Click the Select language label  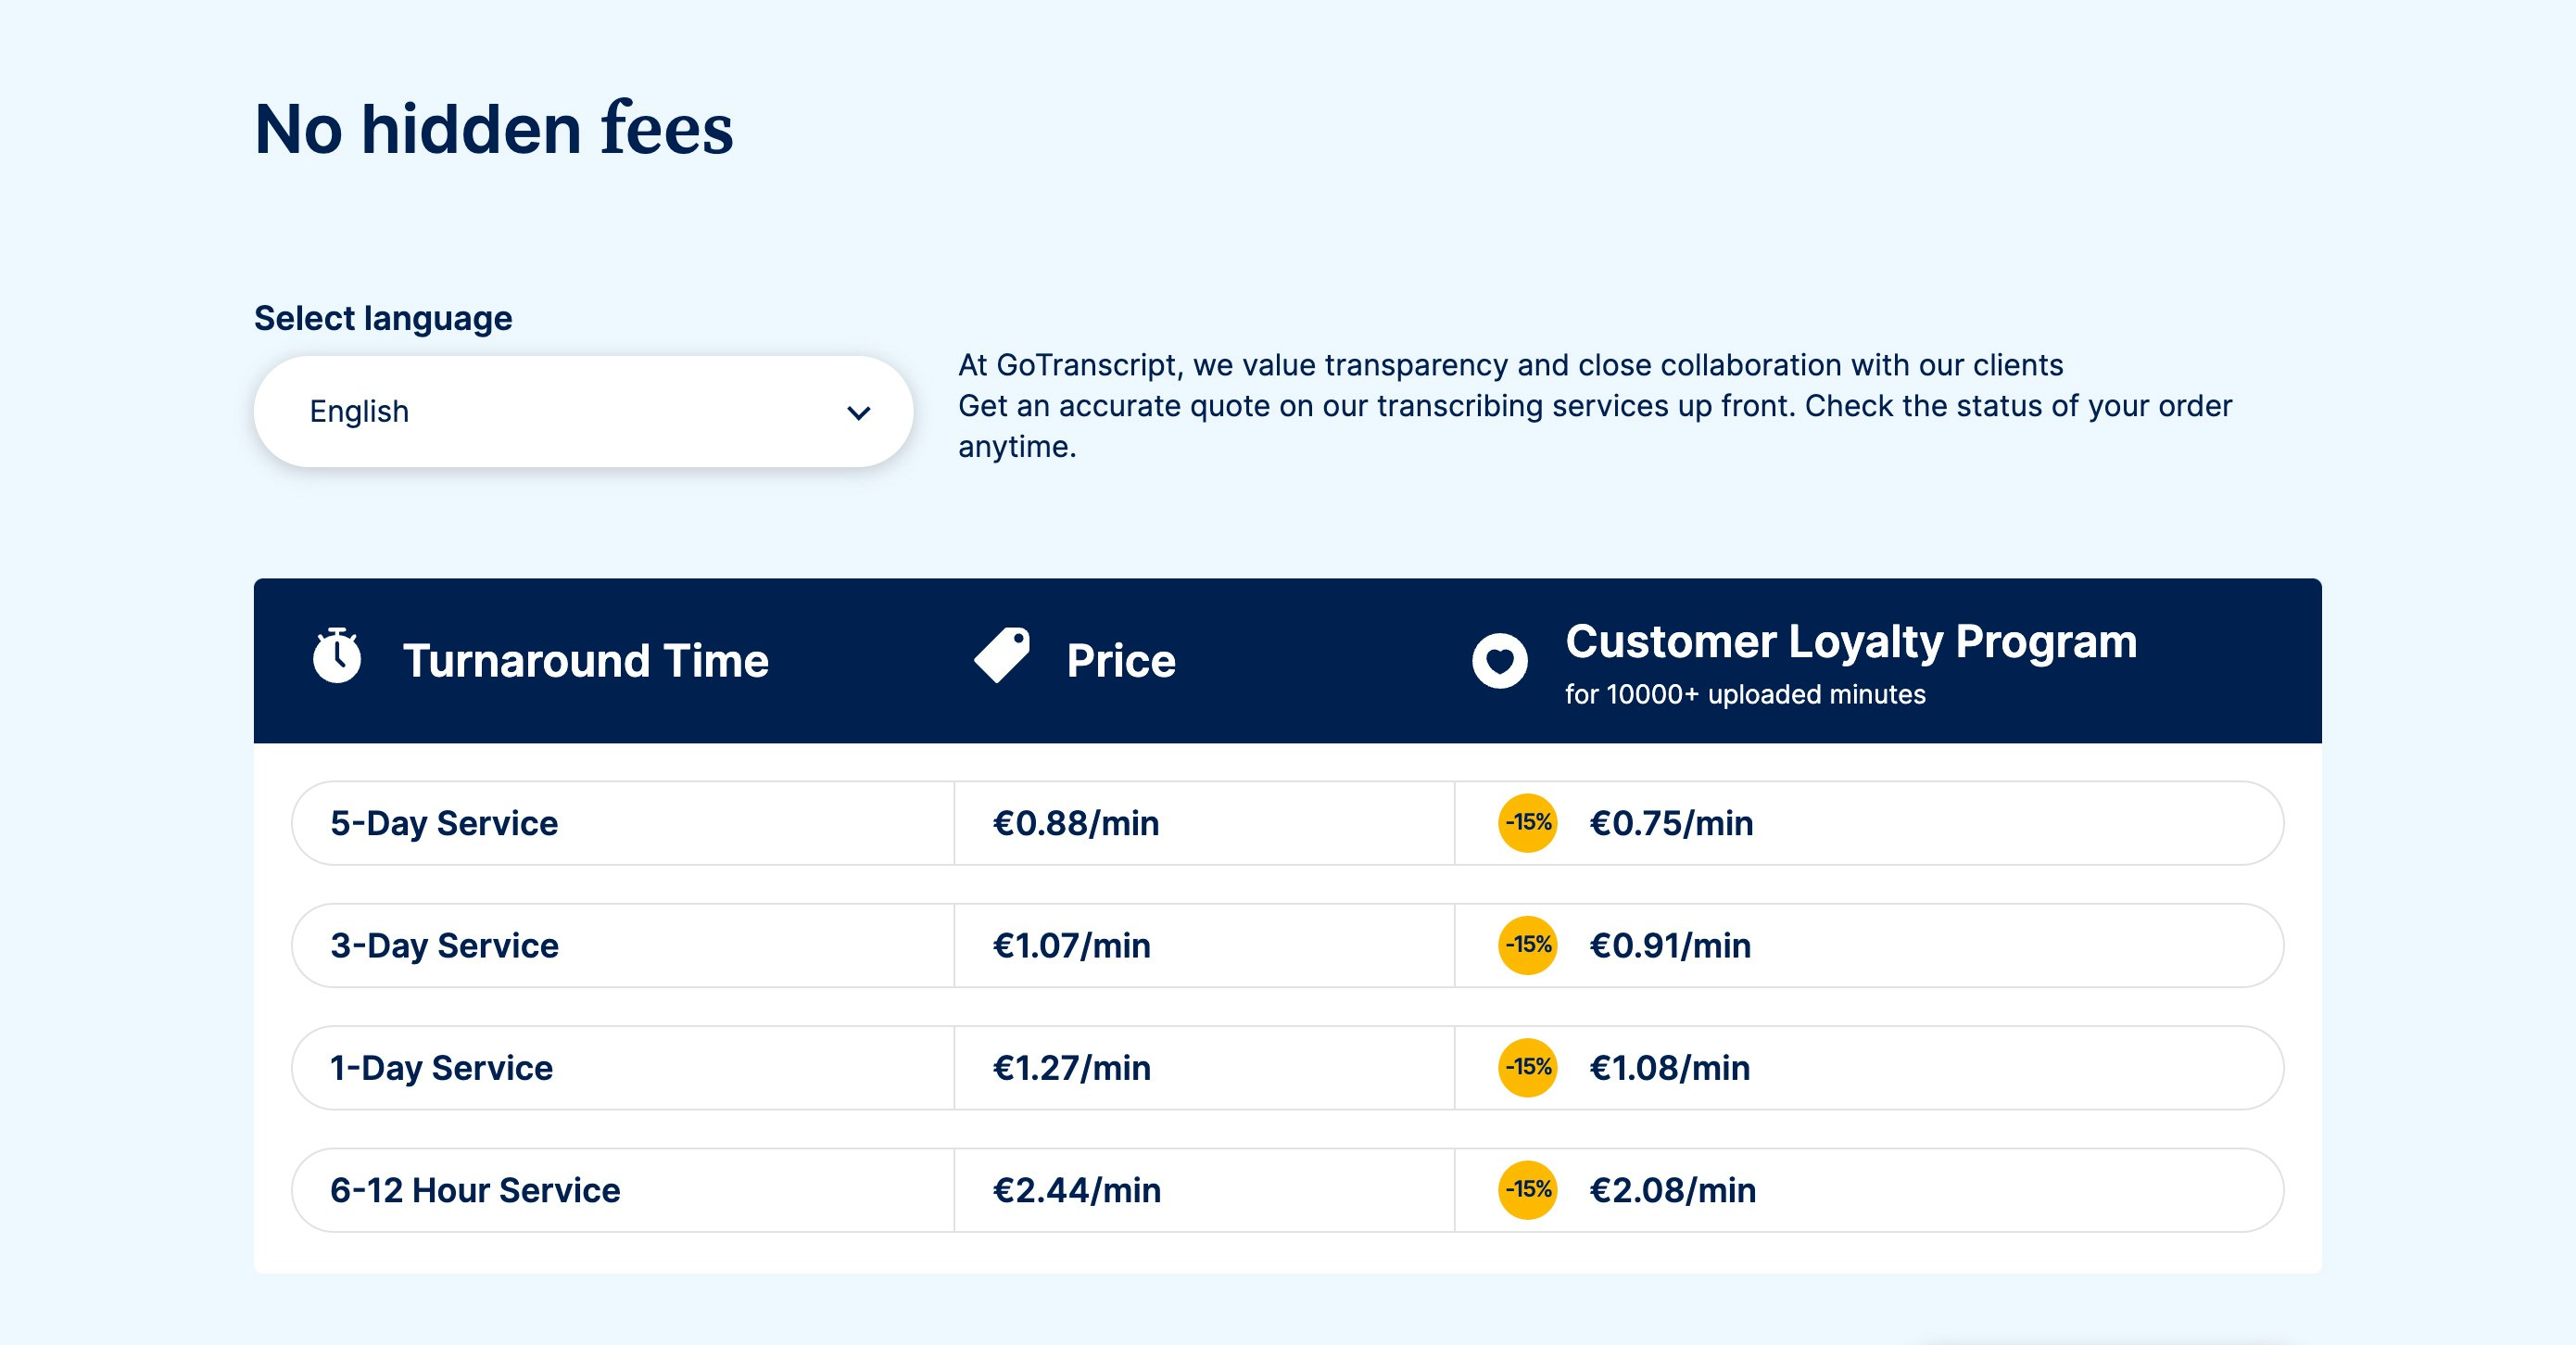point(383,318)
